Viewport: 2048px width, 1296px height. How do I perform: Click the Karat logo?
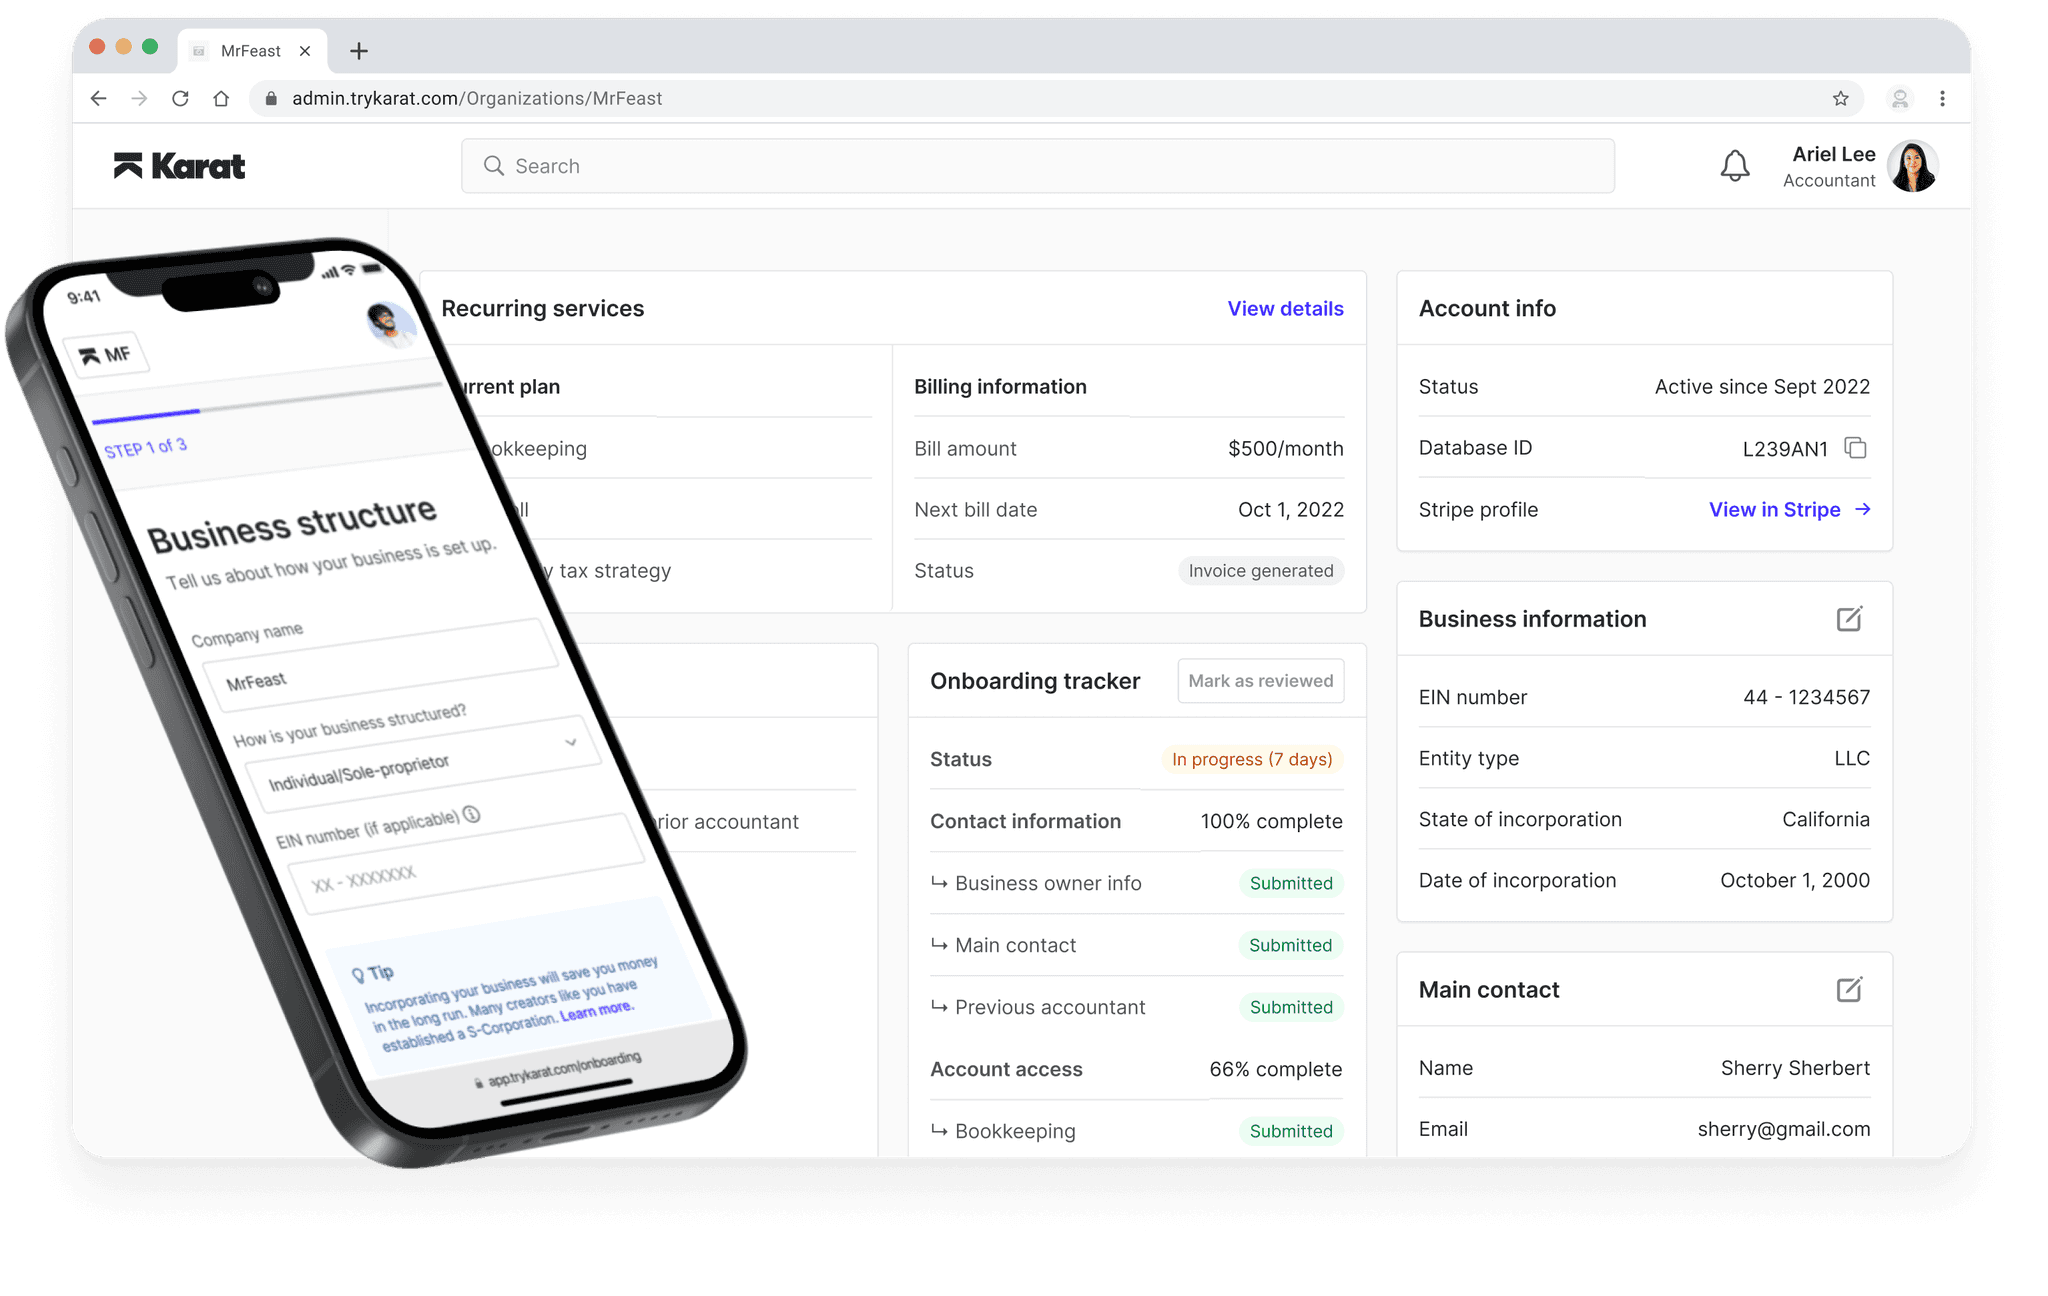point(180,166)
